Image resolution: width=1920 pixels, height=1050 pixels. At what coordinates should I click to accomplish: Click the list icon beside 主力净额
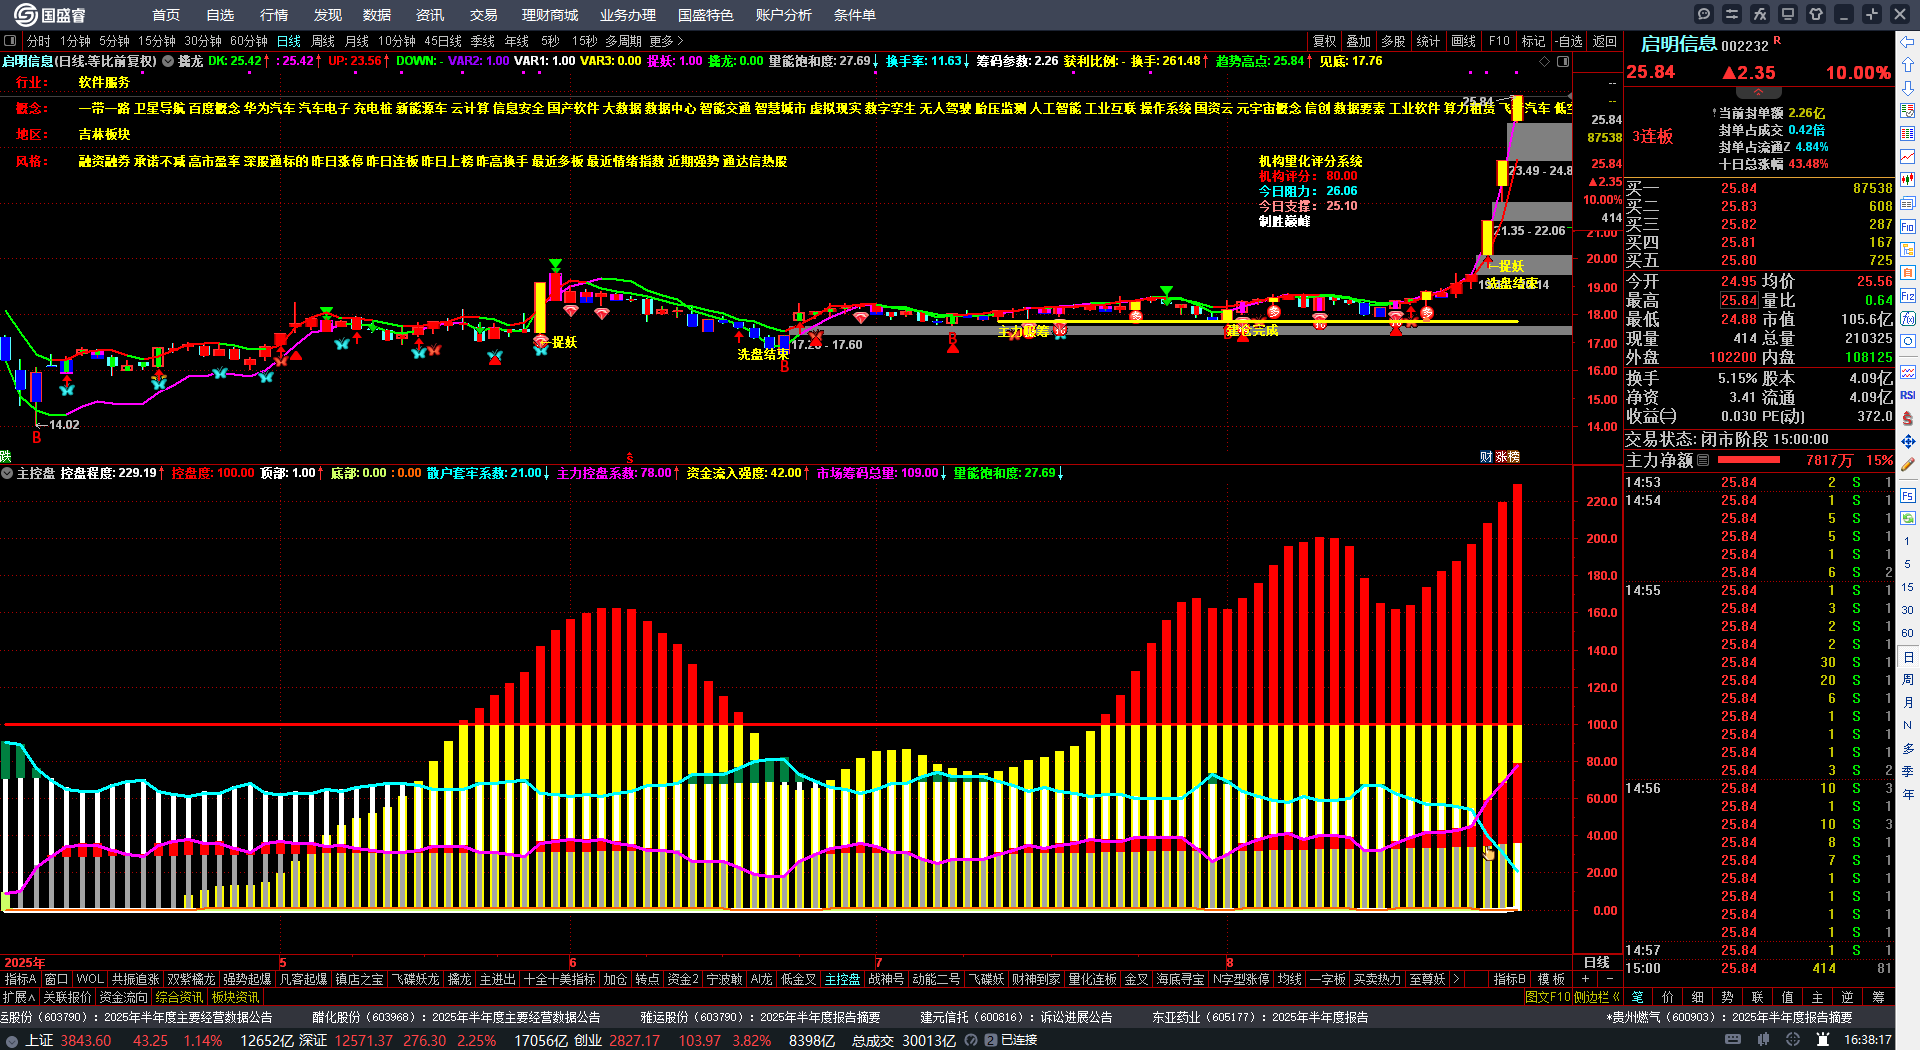pyautogui.click(x=1703, y=460)
